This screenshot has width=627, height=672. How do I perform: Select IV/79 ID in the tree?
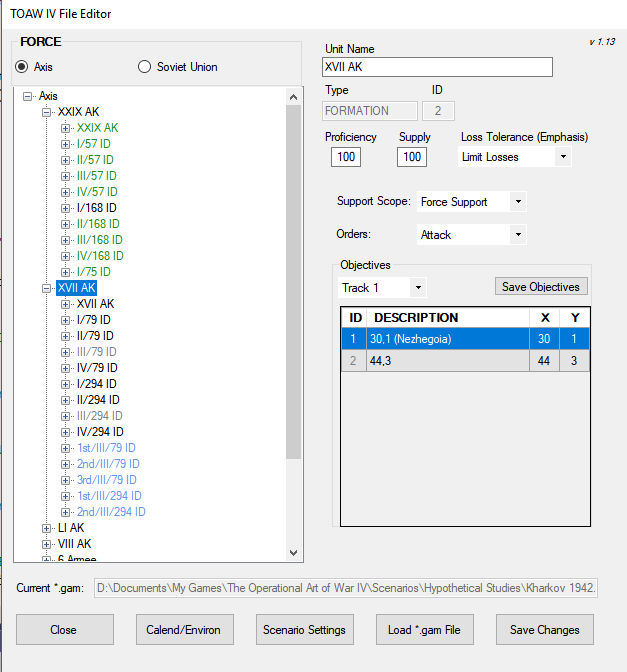[x=97, y=368]
